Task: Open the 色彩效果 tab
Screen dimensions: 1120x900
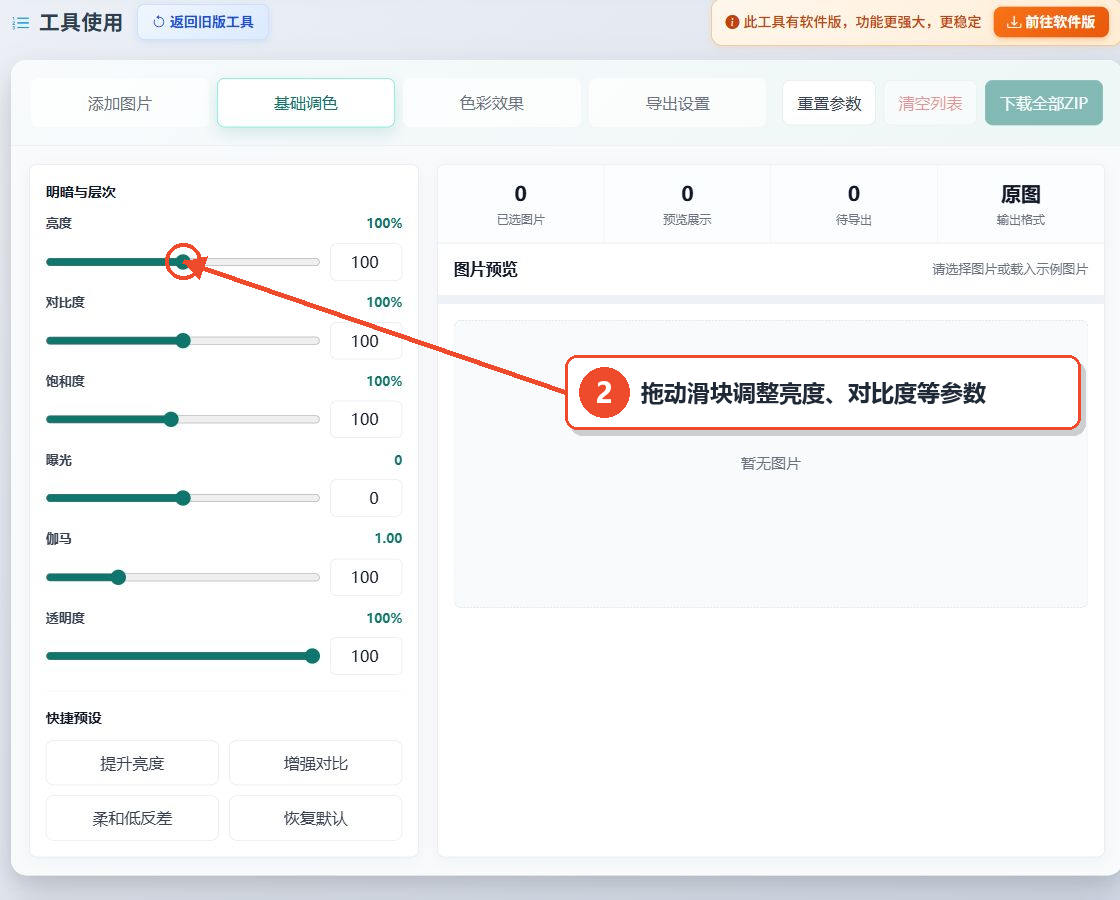Action: (491, 104)
